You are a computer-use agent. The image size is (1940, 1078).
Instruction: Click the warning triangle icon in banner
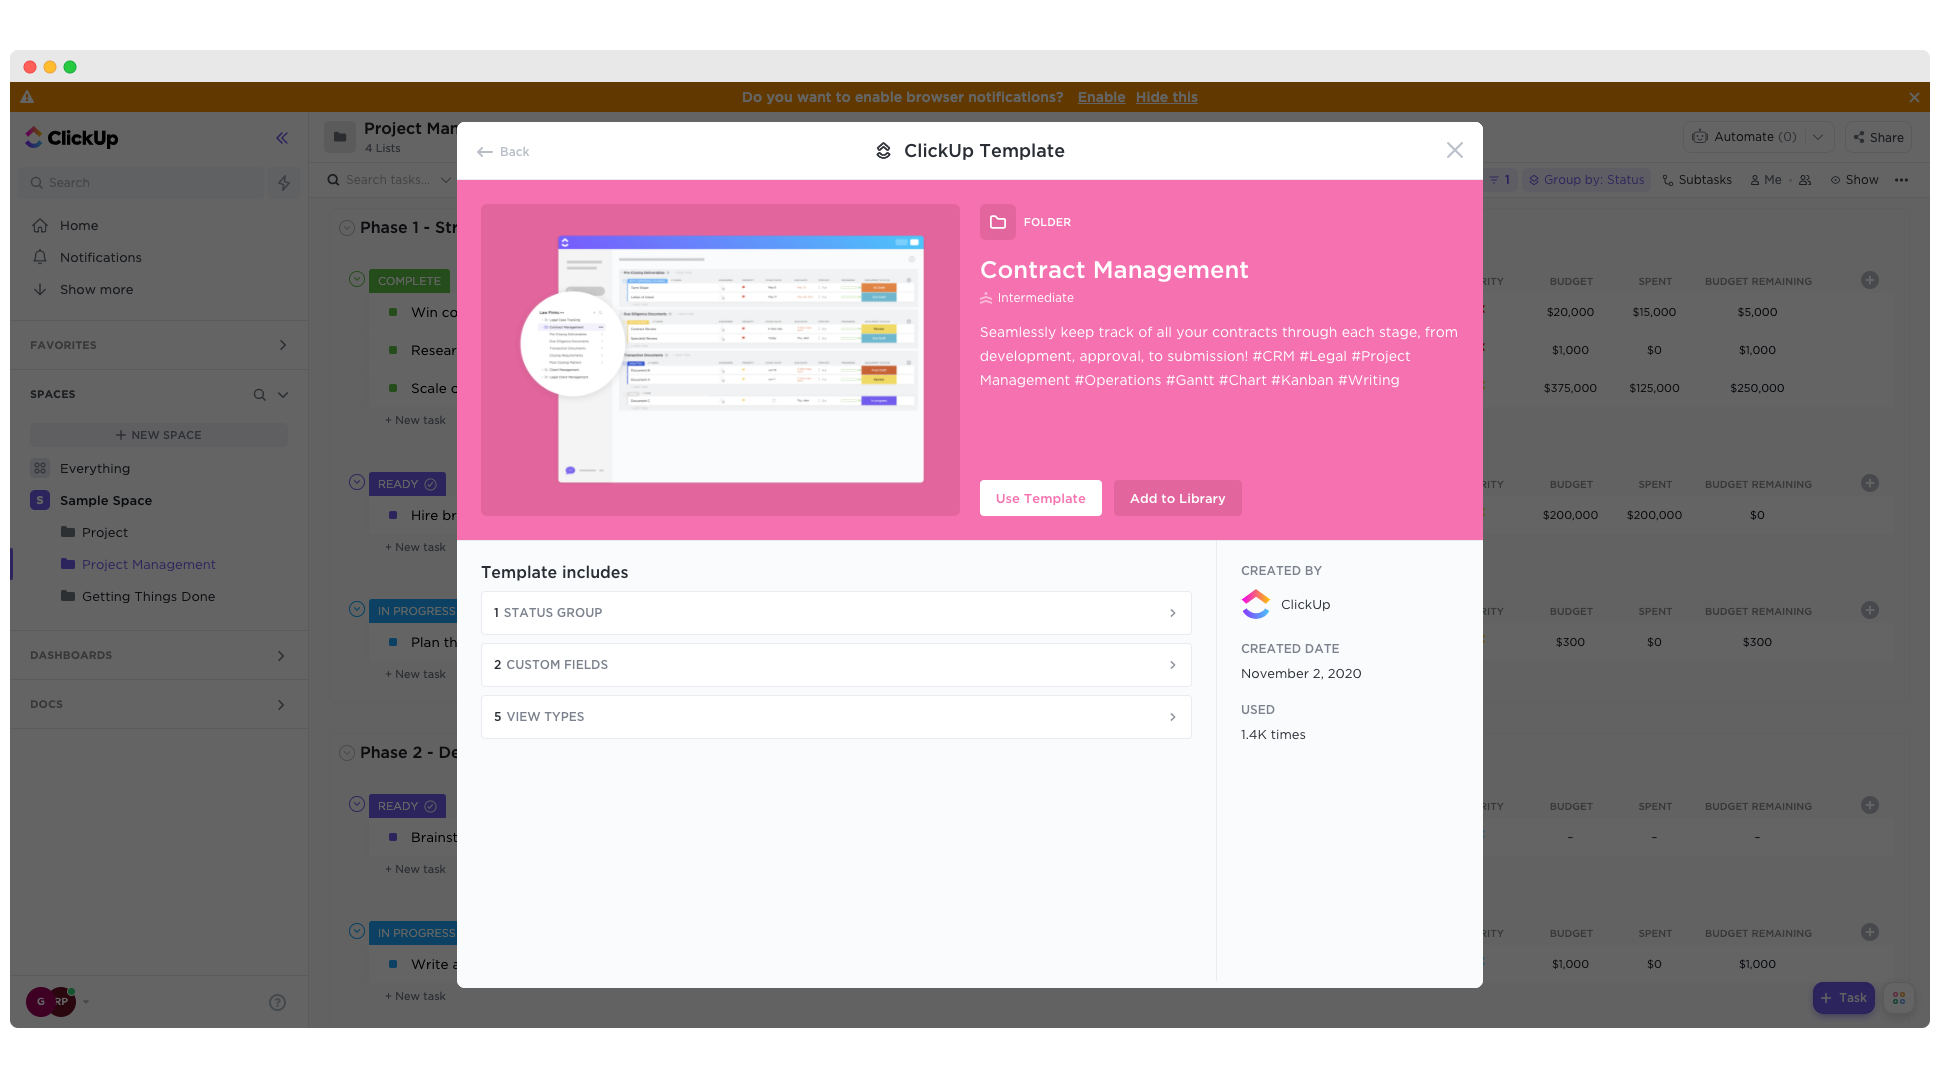27,97
